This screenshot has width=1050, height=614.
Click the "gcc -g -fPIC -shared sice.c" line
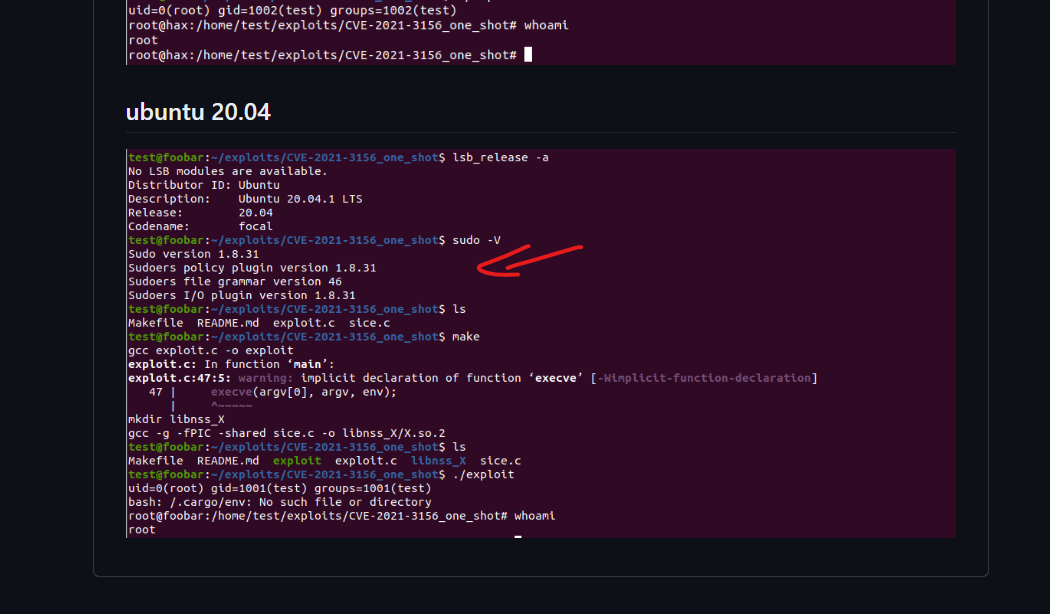(x=287, y=433)
